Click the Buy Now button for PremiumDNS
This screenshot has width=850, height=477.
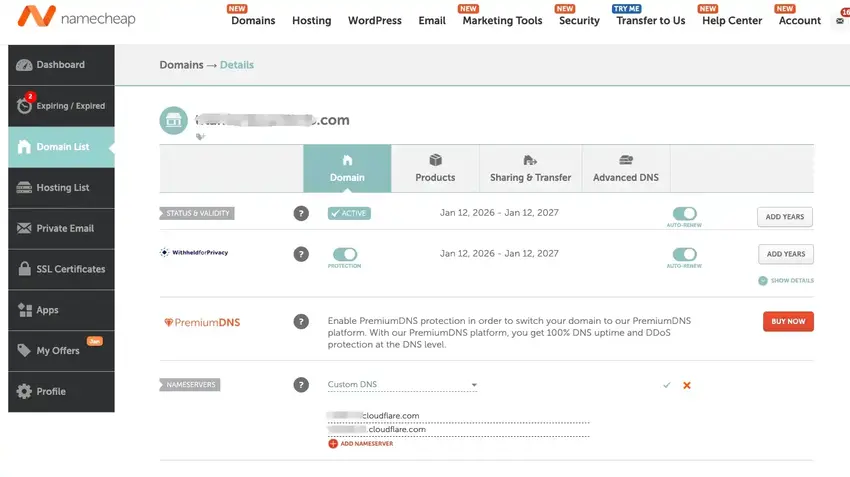[788, 321]
